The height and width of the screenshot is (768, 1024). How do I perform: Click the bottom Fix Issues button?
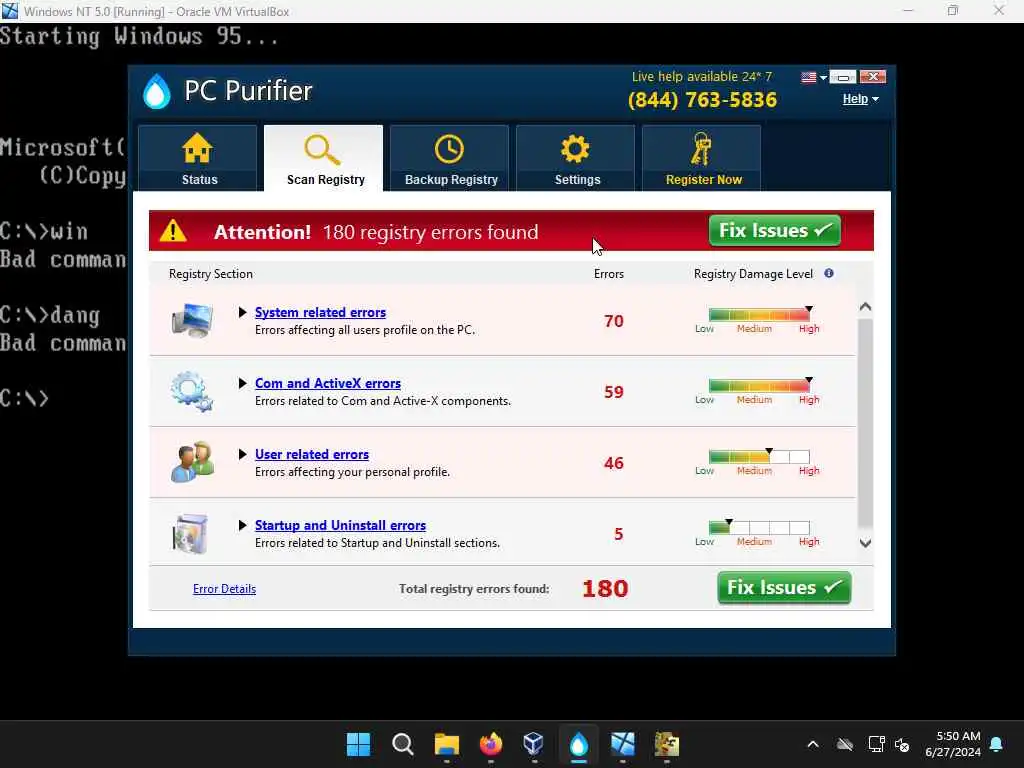pos(784,588)
